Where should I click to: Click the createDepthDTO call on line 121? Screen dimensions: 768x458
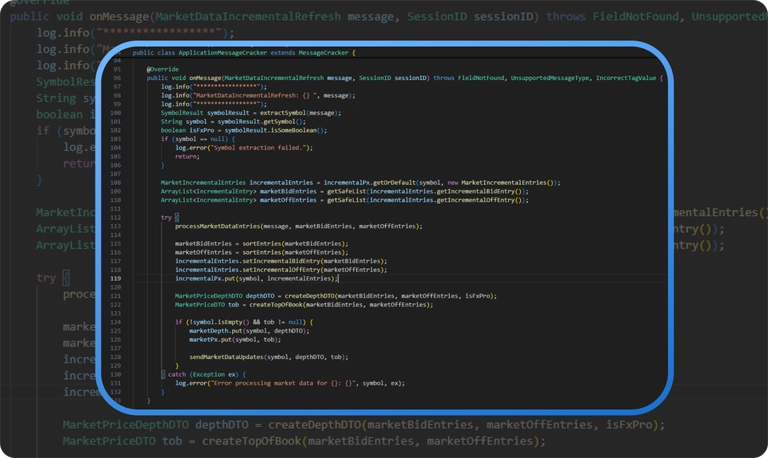390,296
